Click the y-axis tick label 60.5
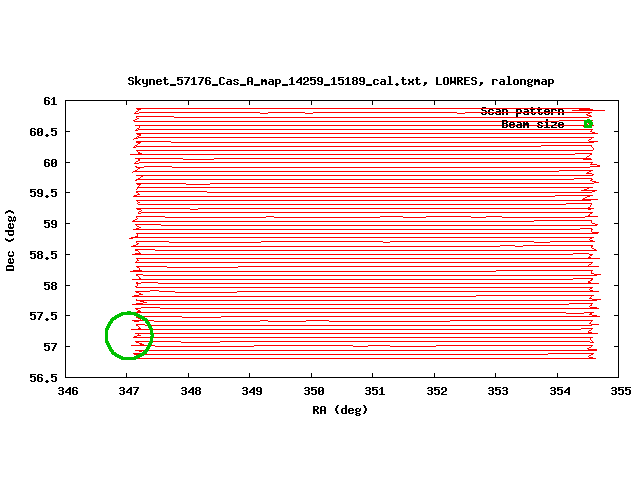The width and height of the screenshot is (640, 480). (x=43, y=132)
